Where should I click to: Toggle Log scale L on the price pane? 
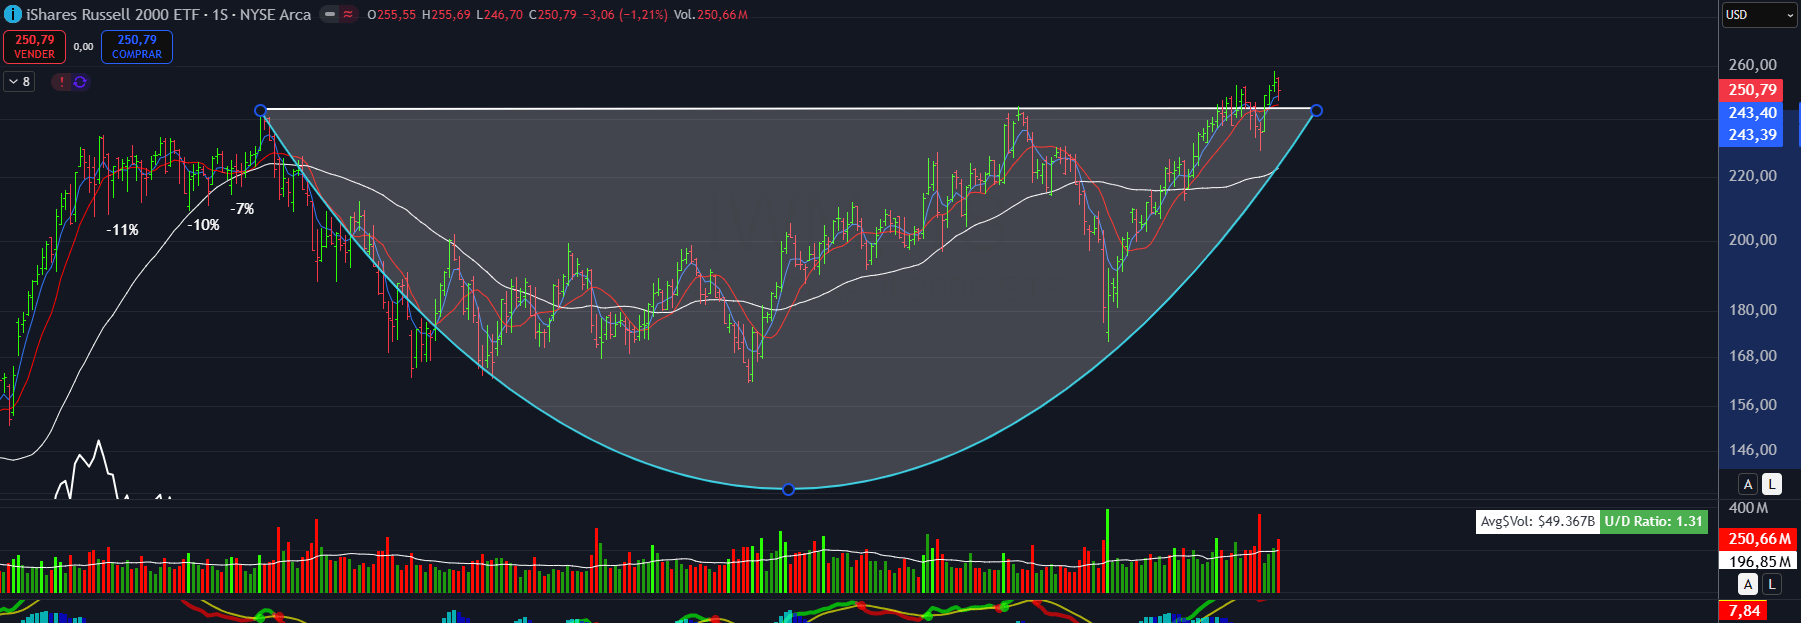[1771, 484]
